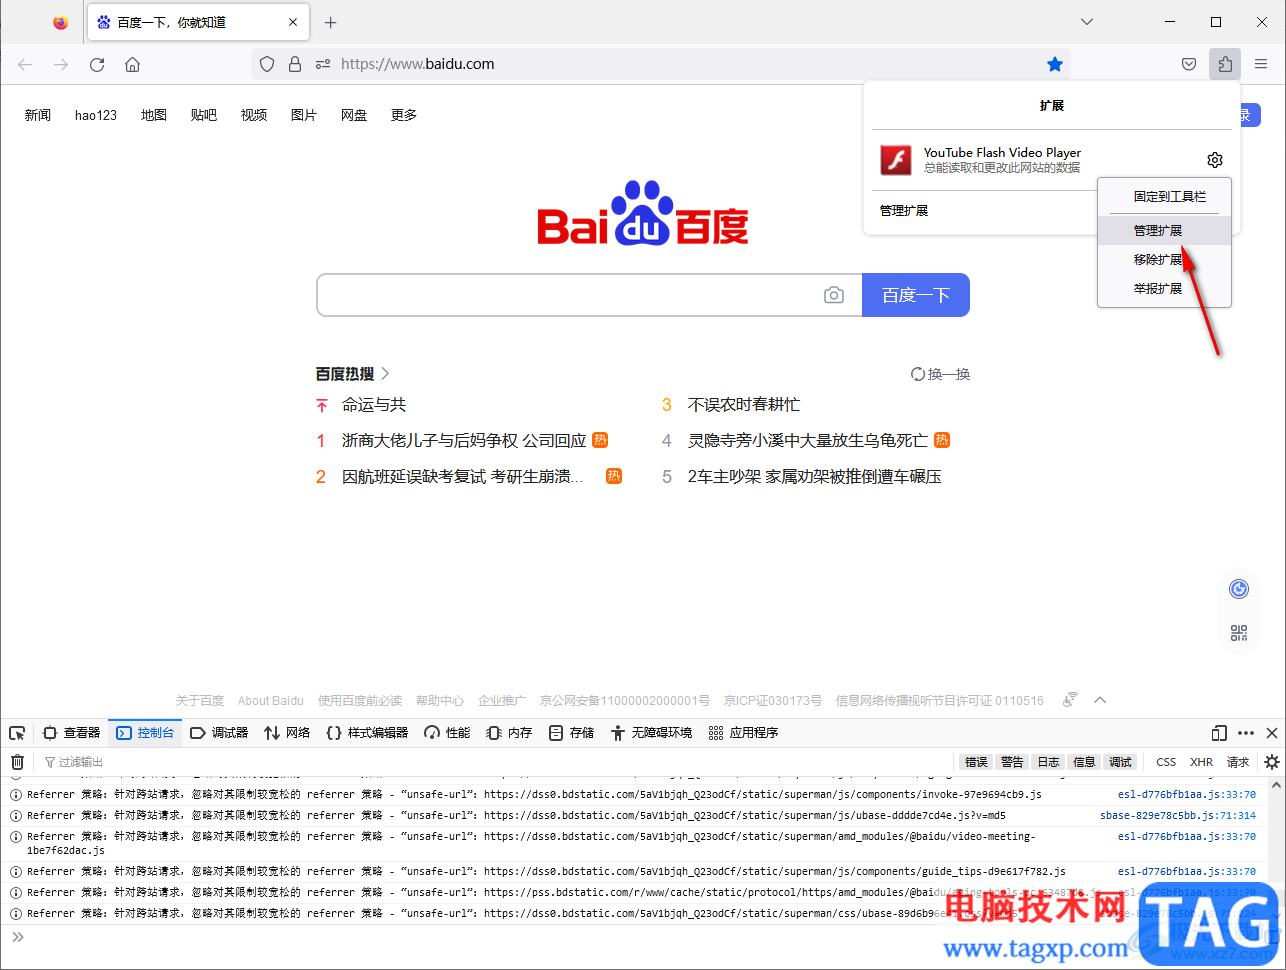Open hot topic 不误农时春耕忙
The image size is (1286, 970).
744,405
